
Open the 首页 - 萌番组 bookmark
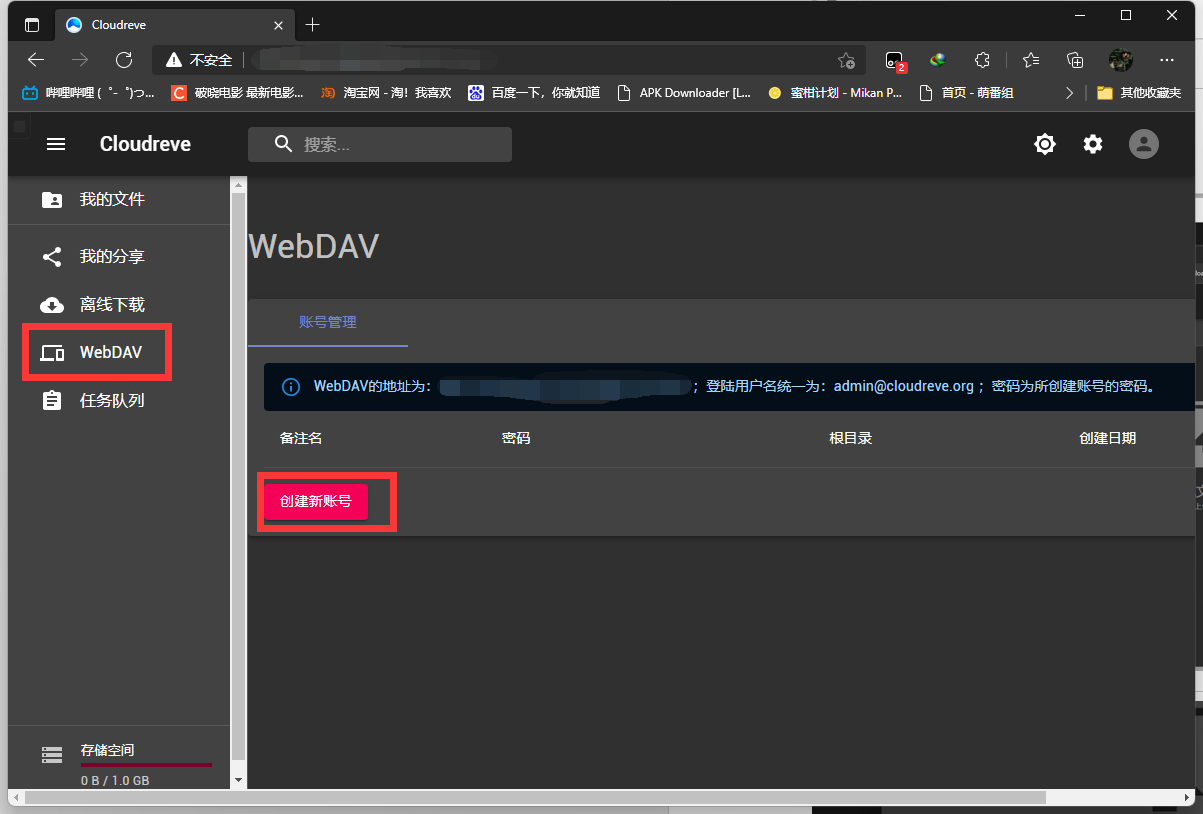point(966,92)
